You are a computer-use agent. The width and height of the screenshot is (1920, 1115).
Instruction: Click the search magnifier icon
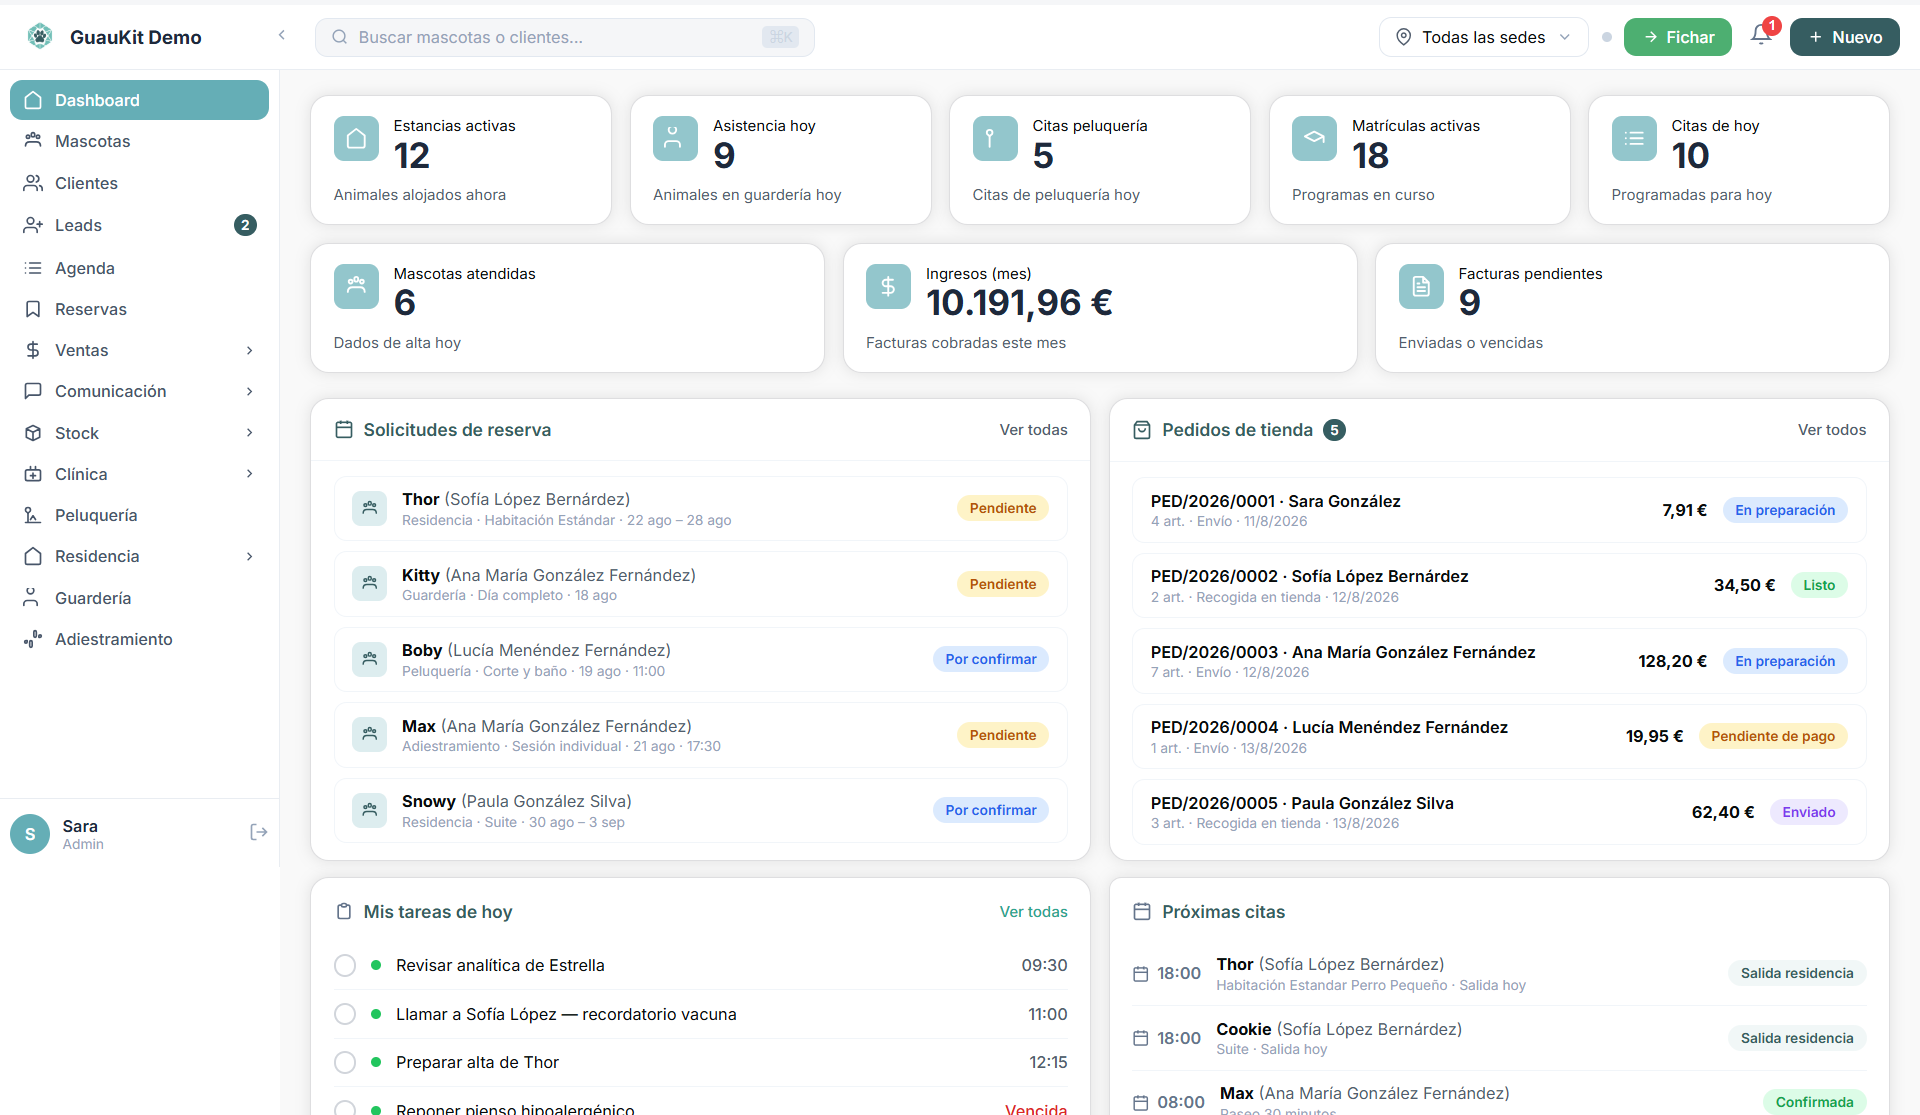coord(340,37)
